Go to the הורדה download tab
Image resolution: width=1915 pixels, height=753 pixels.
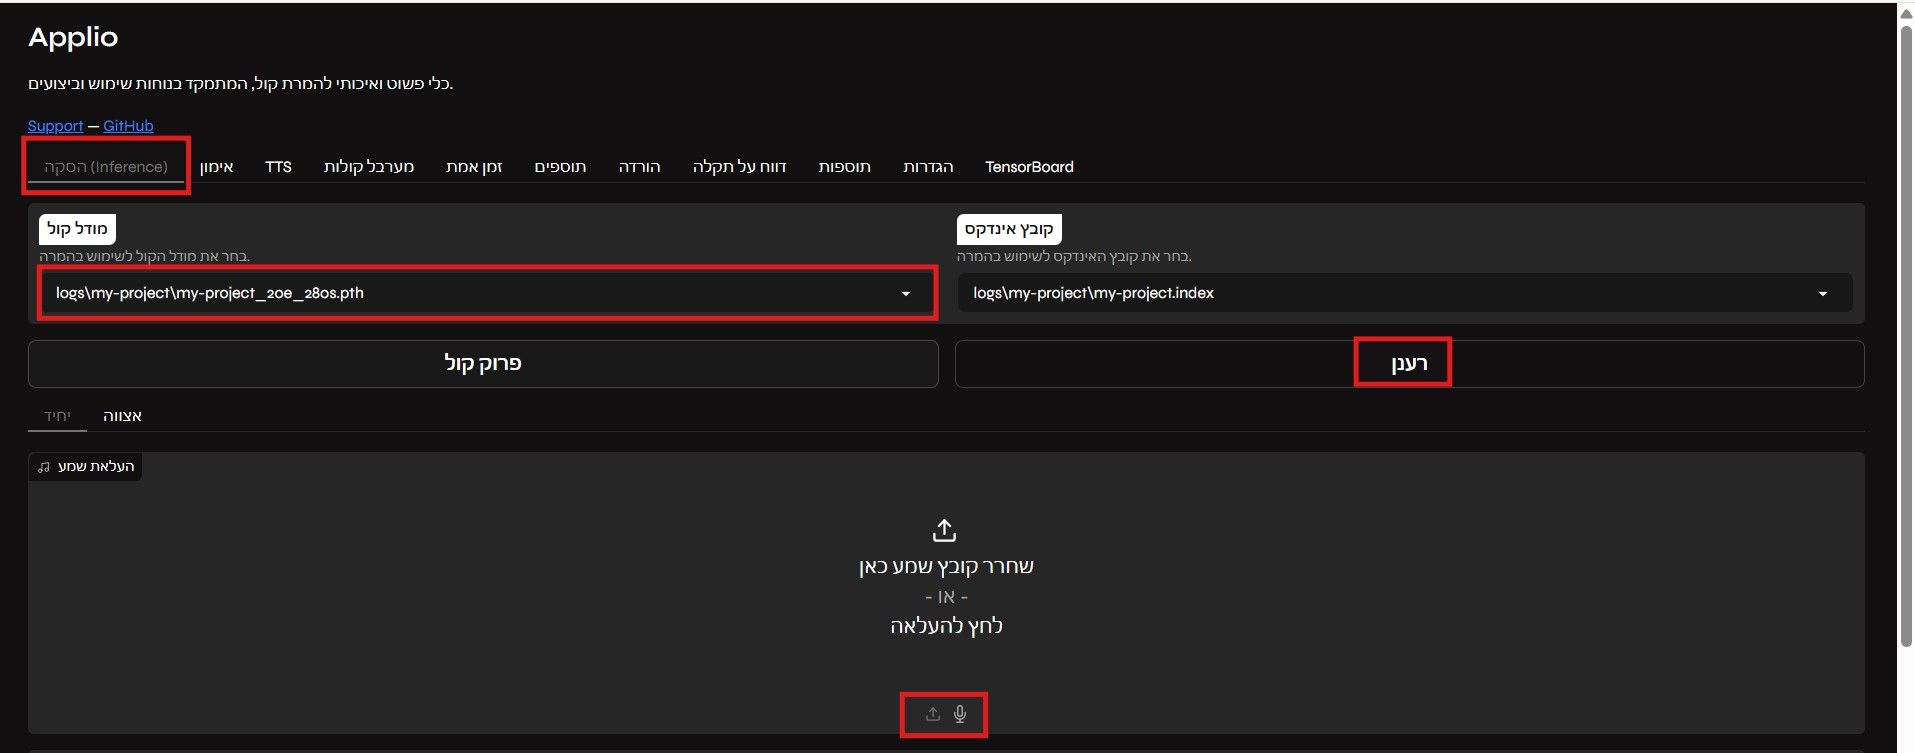639,167
